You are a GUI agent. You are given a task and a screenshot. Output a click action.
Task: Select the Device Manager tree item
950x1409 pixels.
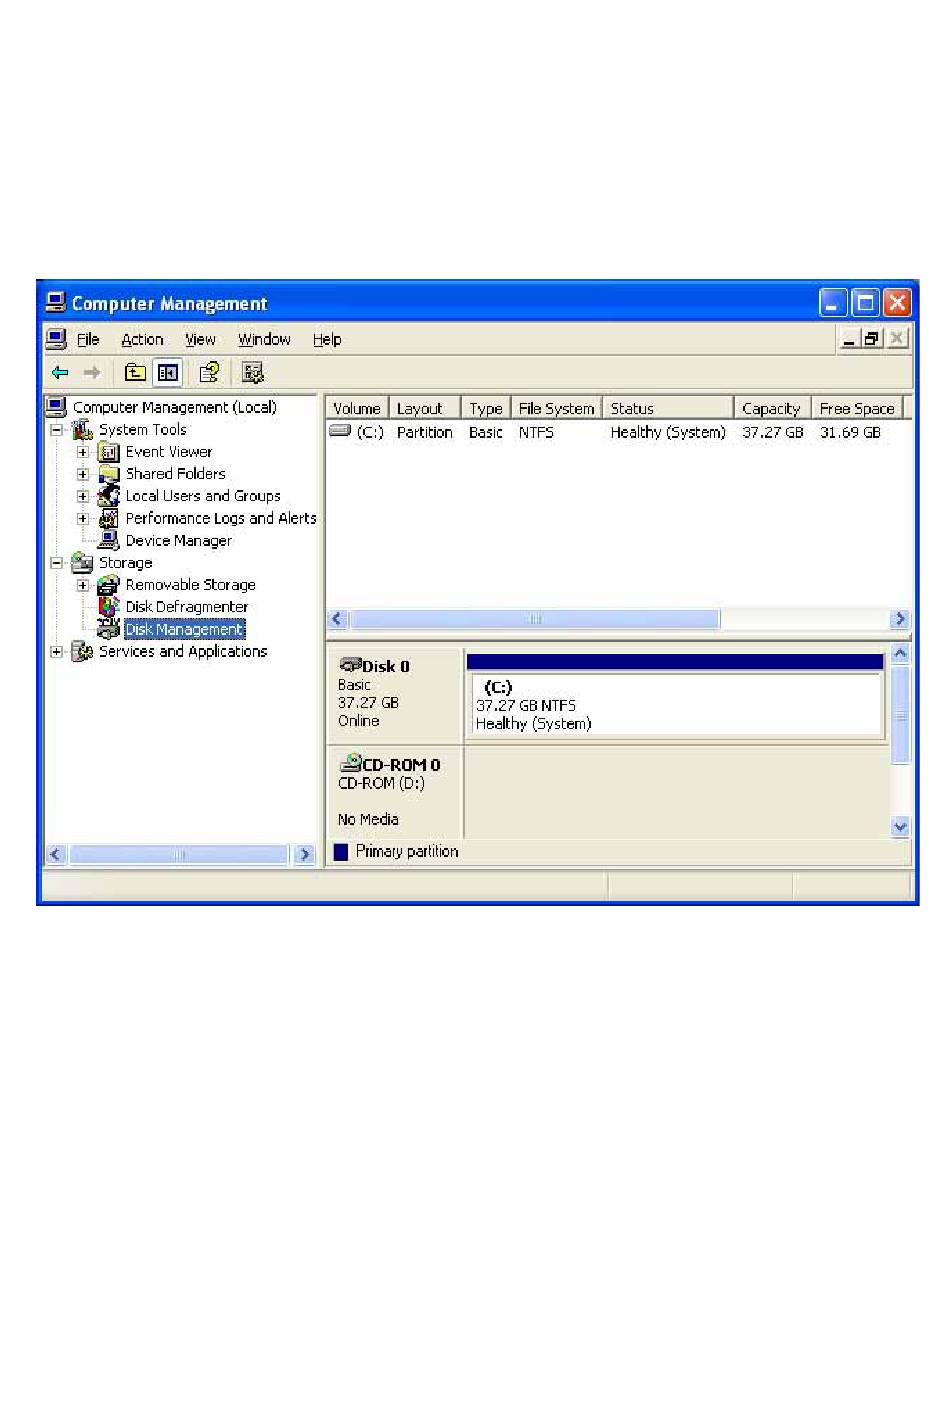[x=179, y=541]
